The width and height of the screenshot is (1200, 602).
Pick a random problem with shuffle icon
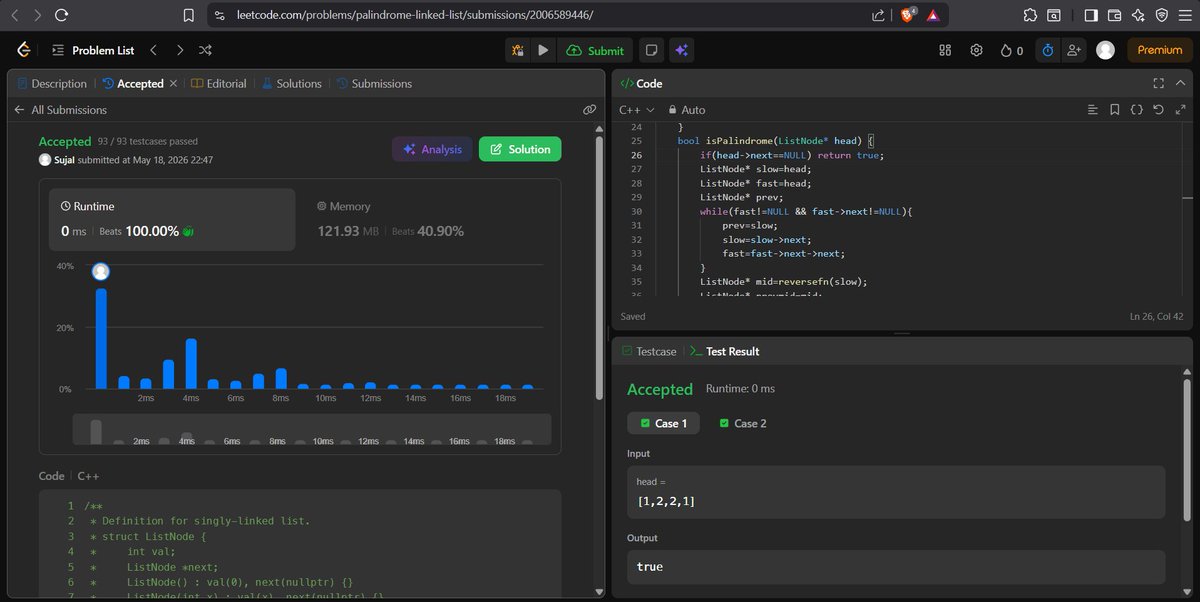click(205, 50)
